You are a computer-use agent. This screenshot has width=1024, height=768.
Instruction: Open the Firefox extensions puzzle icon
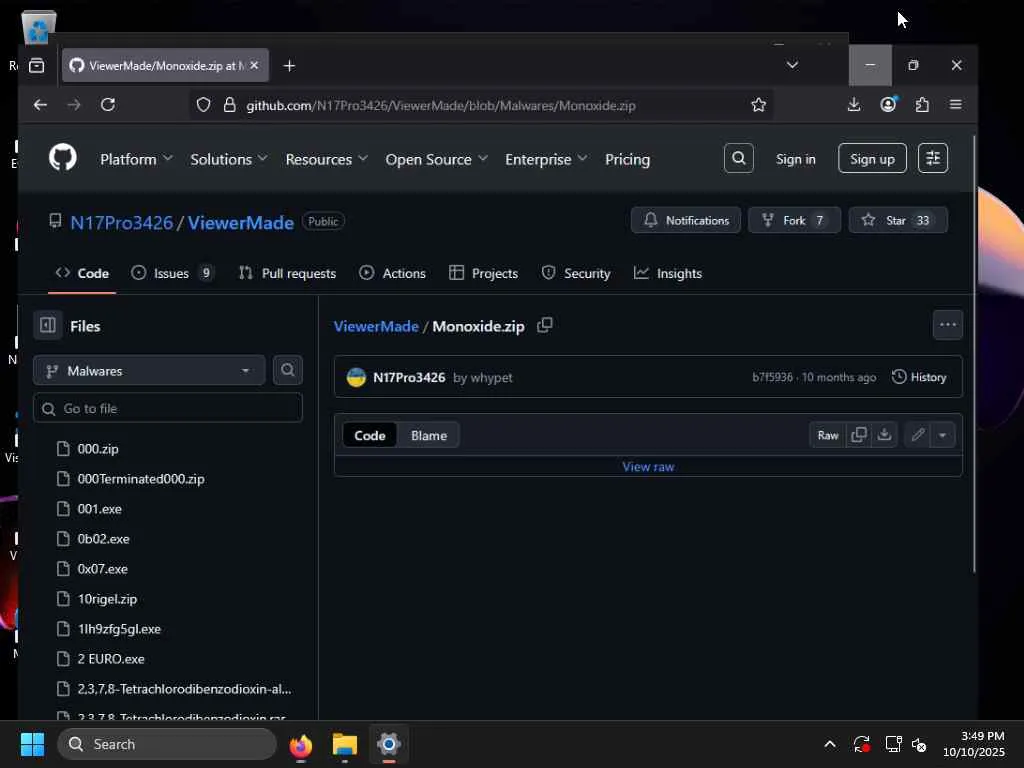[x=922, y=104]
